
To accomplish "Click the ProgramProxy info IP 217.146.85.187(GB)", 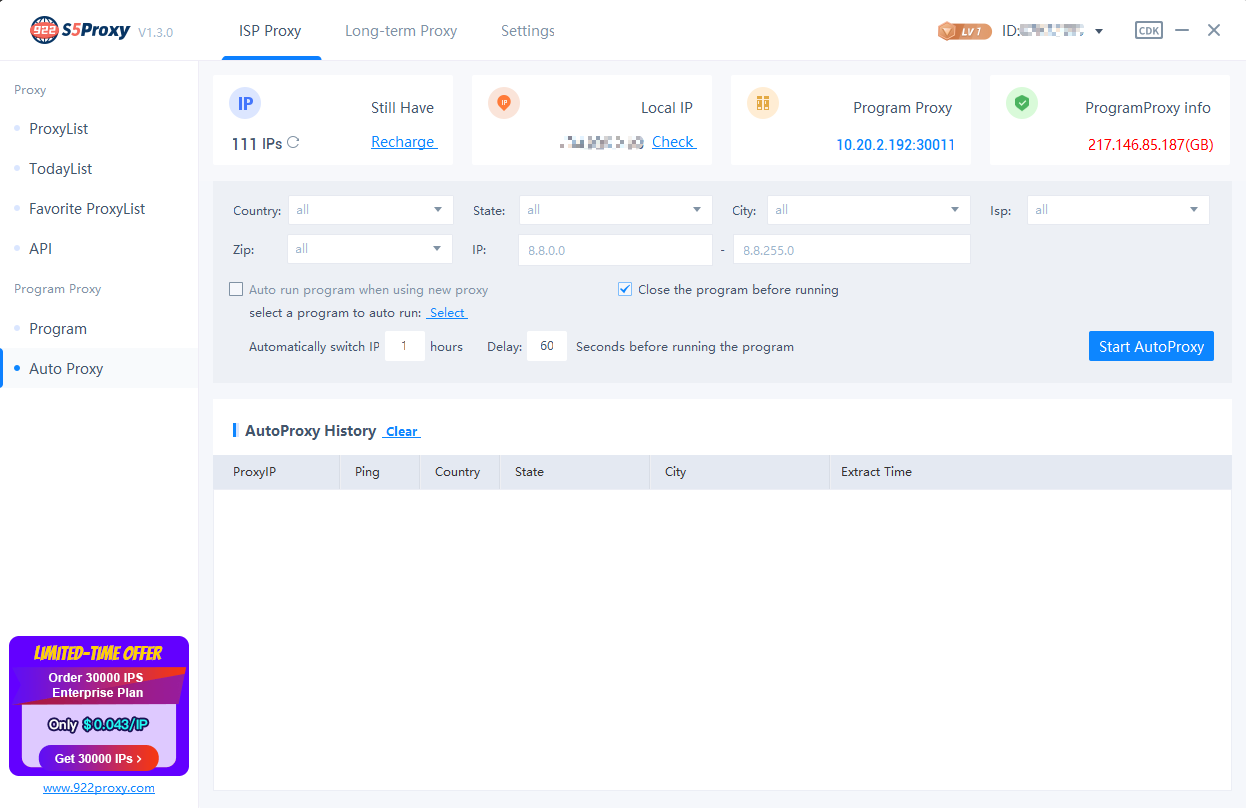I will click(x=1151, y=145).
